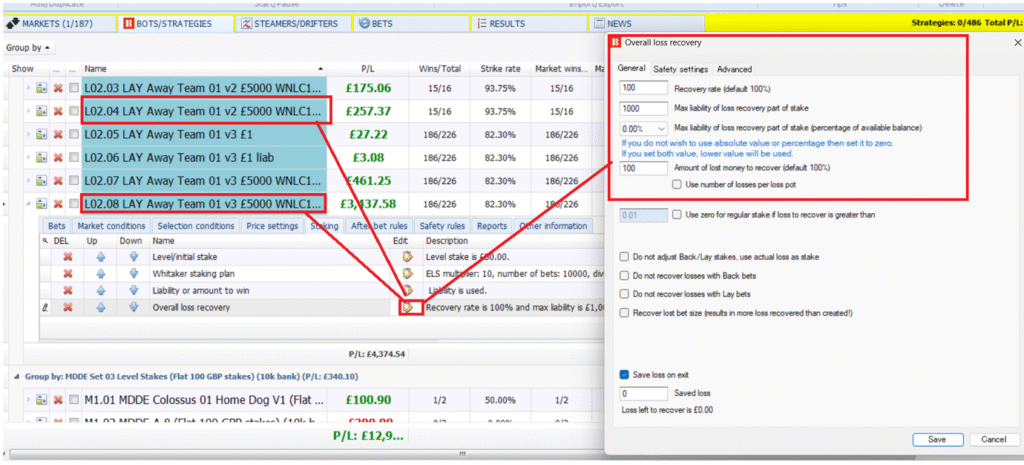The image size is (1024, 465).
Task: Remove the Level/initial stake rule
Action: [x=67, y=257]
